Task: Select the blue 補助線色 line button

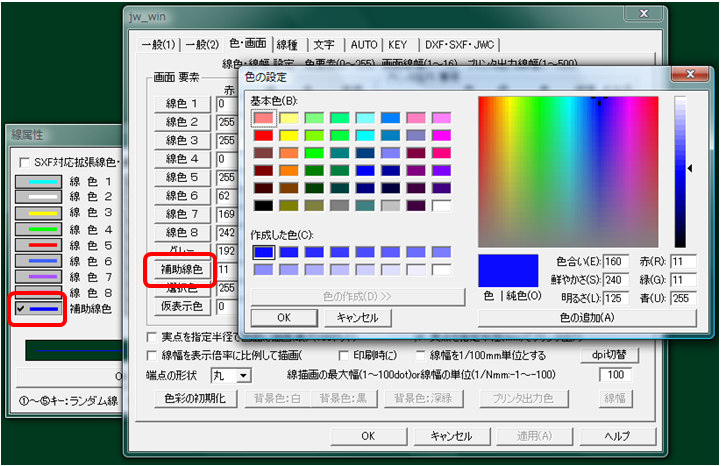Action: tap(40, 309)
